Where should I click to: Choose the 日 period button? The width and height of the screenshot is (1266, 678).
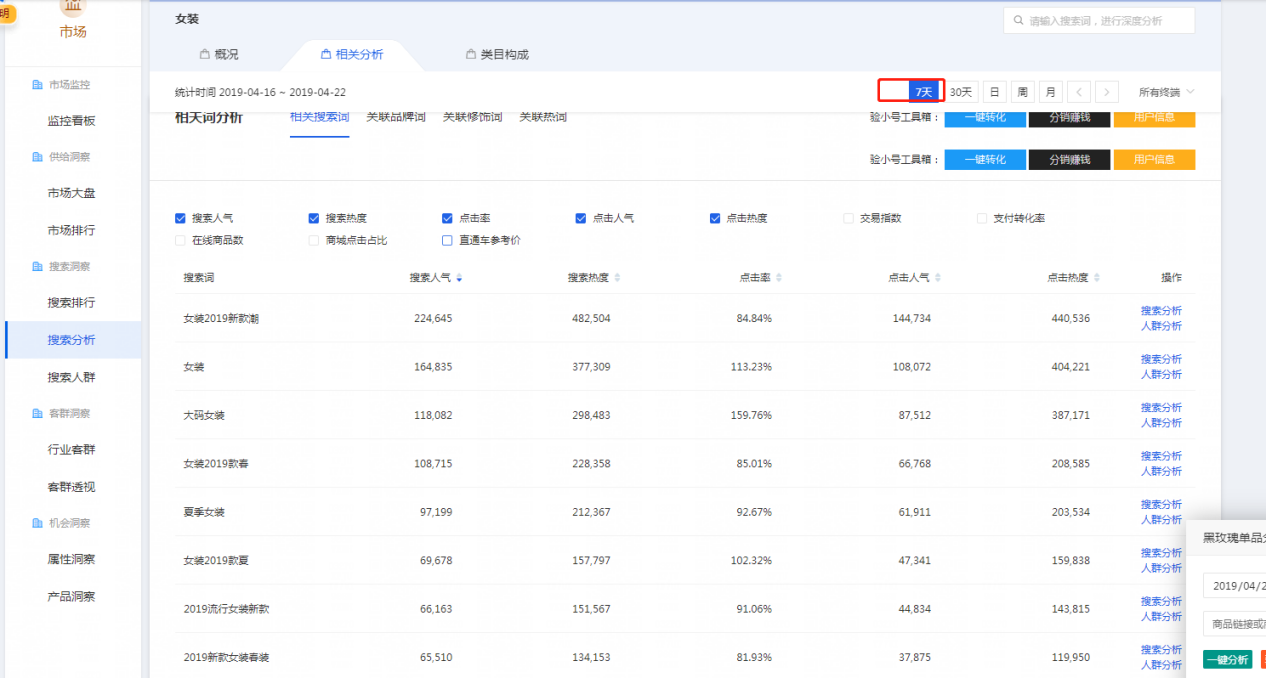[x=994, y=92]
